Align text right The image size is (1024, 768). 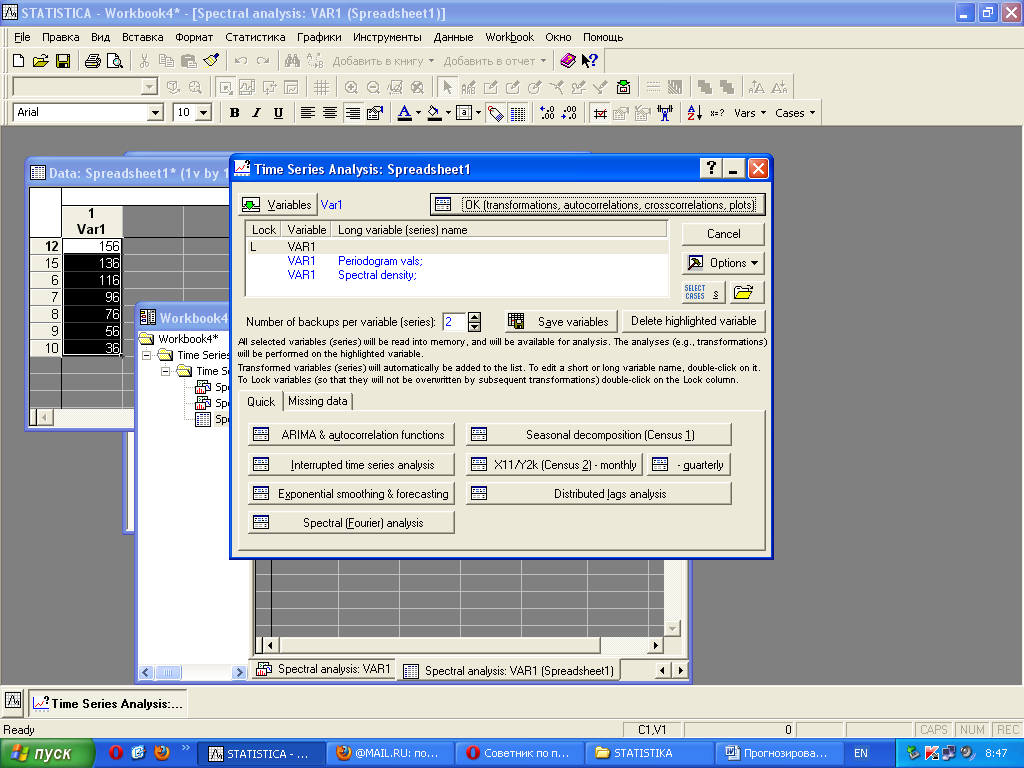click(x=352, y=113)
